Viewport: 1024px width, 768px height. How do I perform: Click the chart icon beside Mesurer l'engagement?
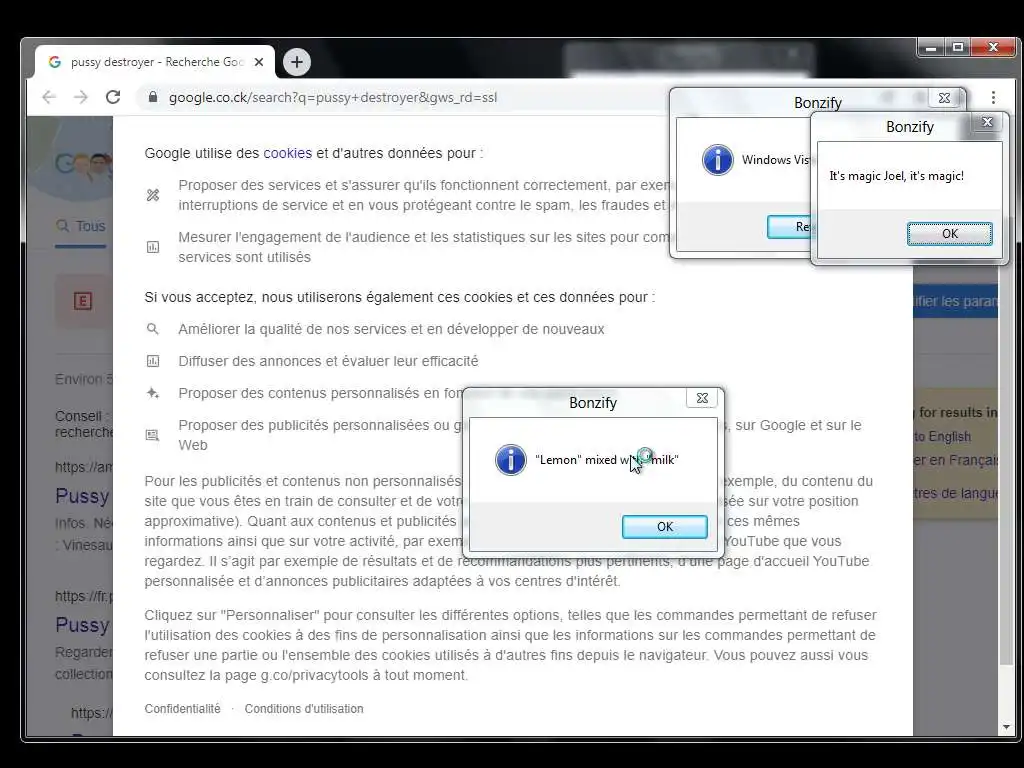(x=153, y=247)
